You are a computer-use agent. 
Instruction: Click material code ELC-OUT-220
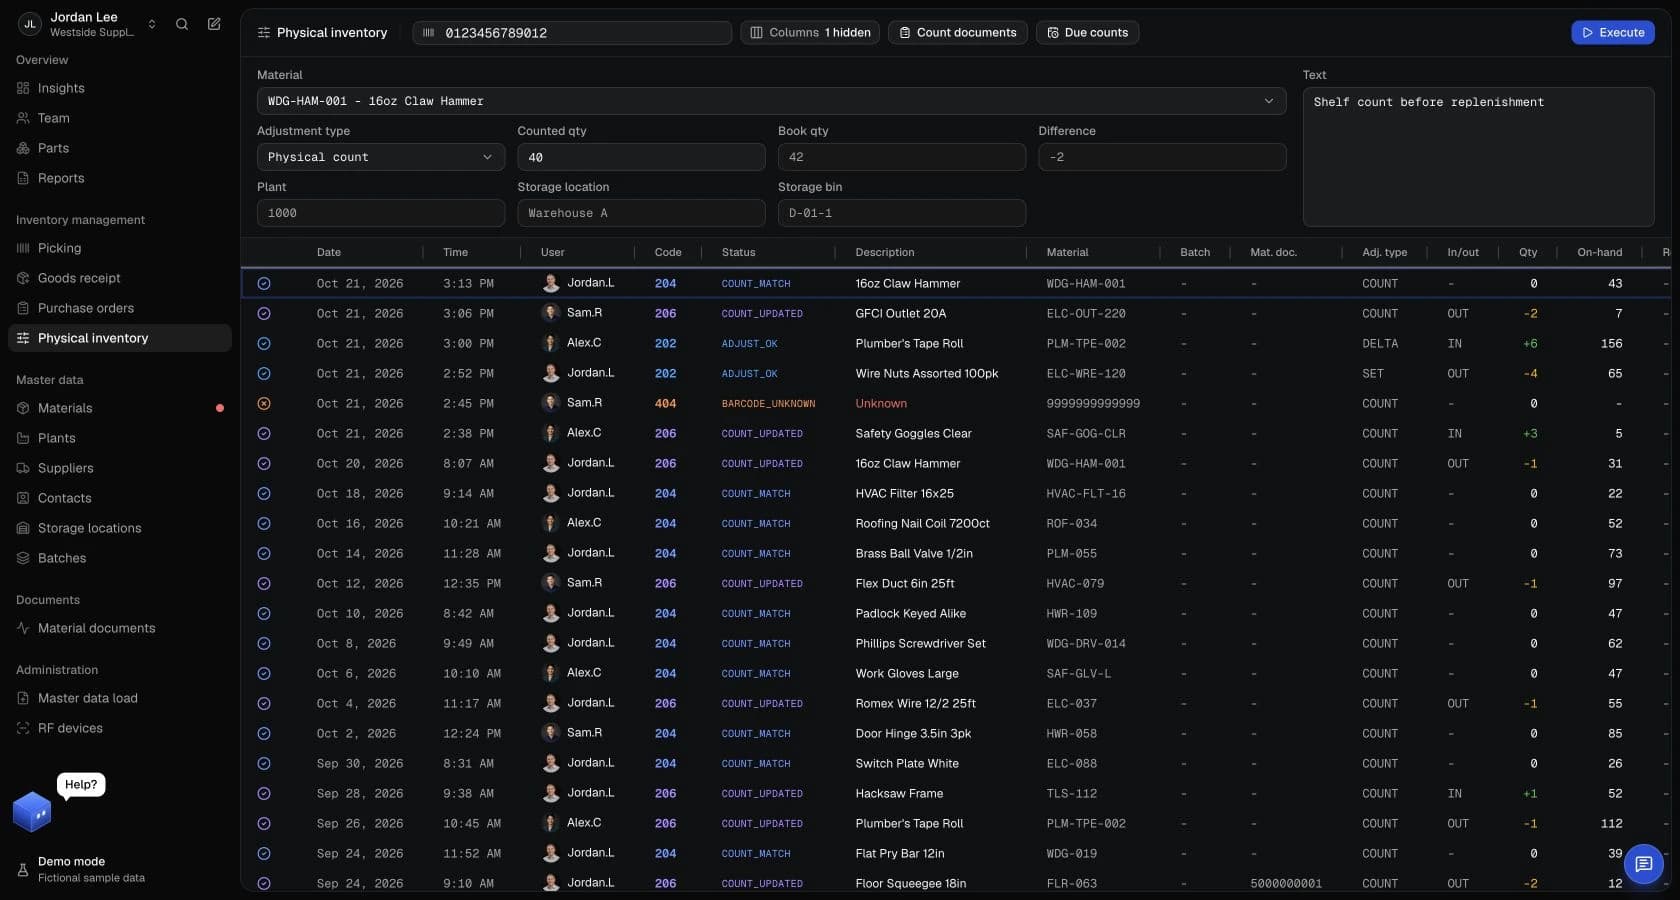(1086, 314)
